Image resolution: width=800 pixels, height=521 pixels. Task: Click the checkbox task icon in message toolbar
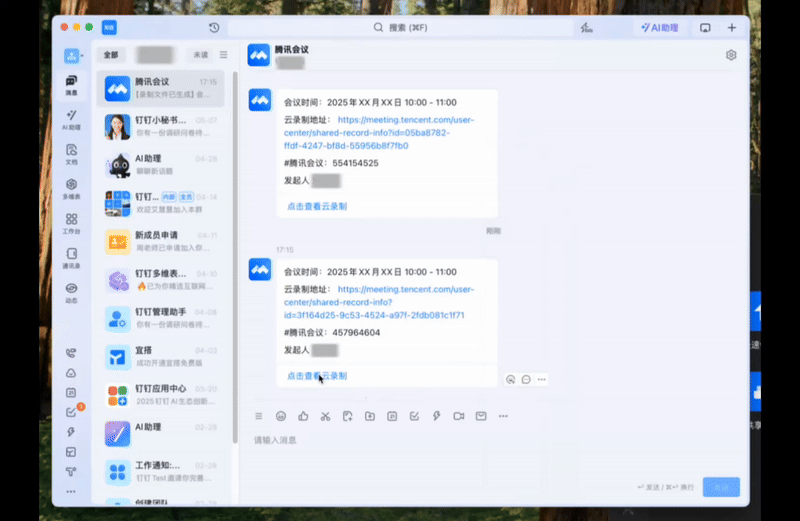point(414,416)
